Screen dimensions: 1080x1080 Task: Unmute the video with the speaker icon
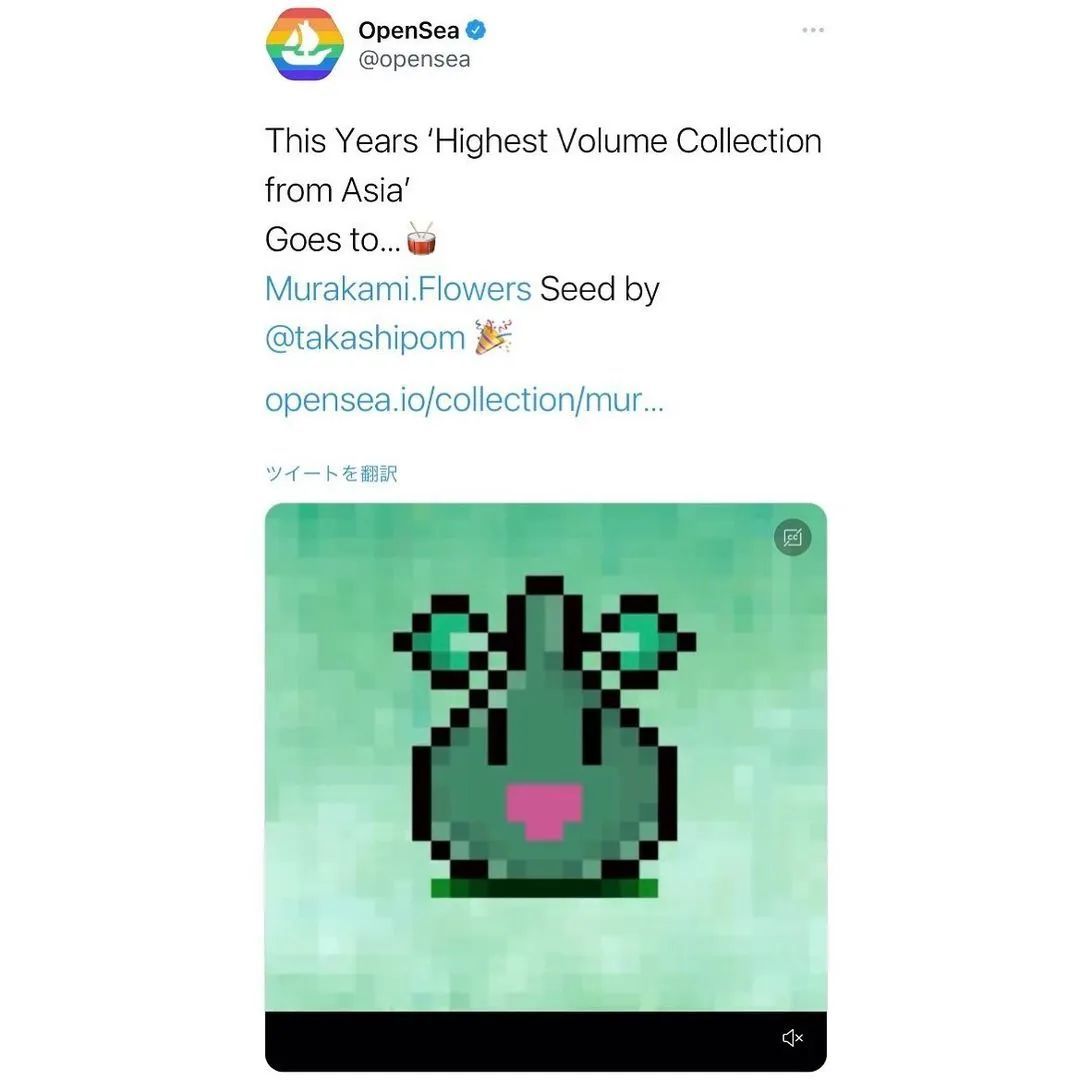pos(793,1037)
